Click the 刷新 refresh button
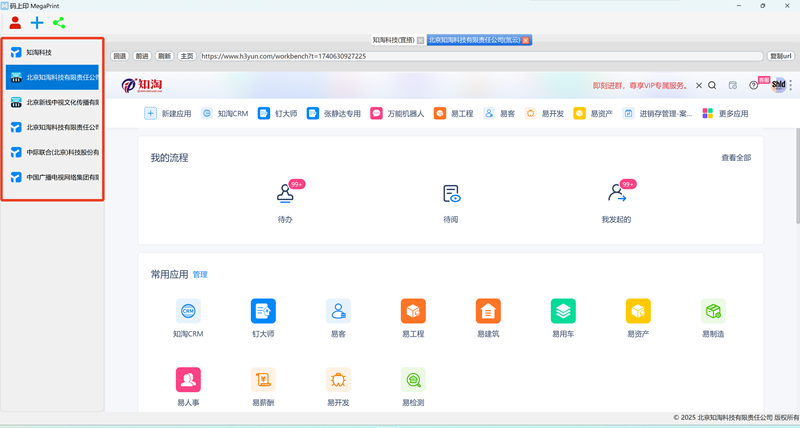 164,56
